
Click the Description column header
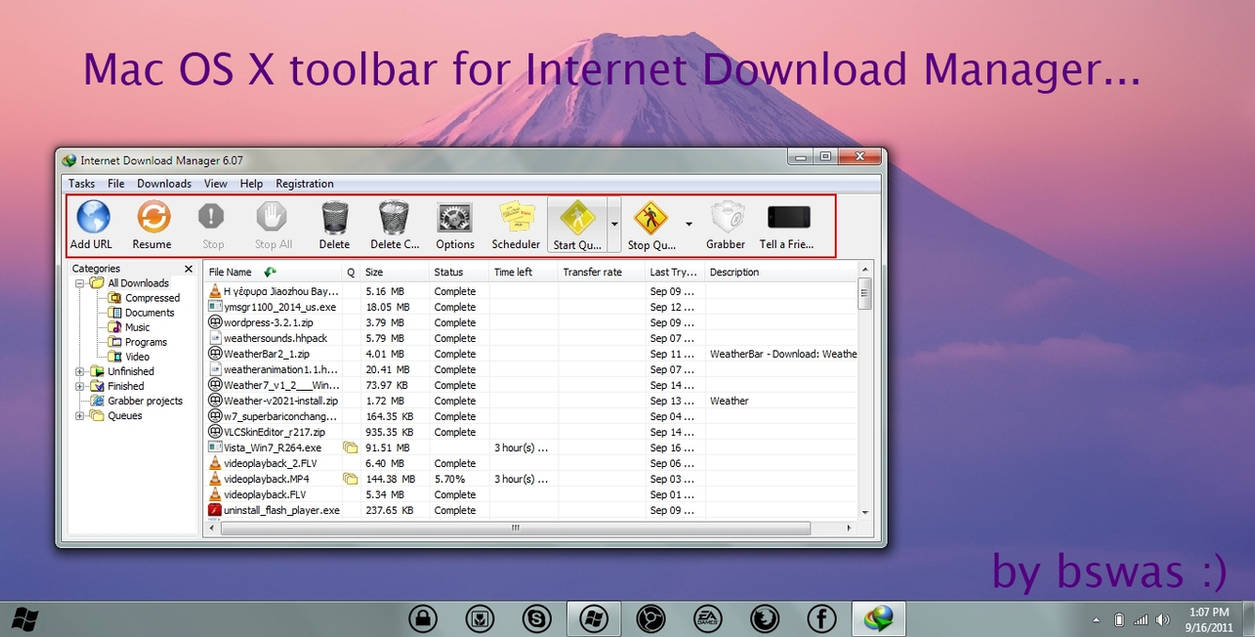tap(781, 272)
